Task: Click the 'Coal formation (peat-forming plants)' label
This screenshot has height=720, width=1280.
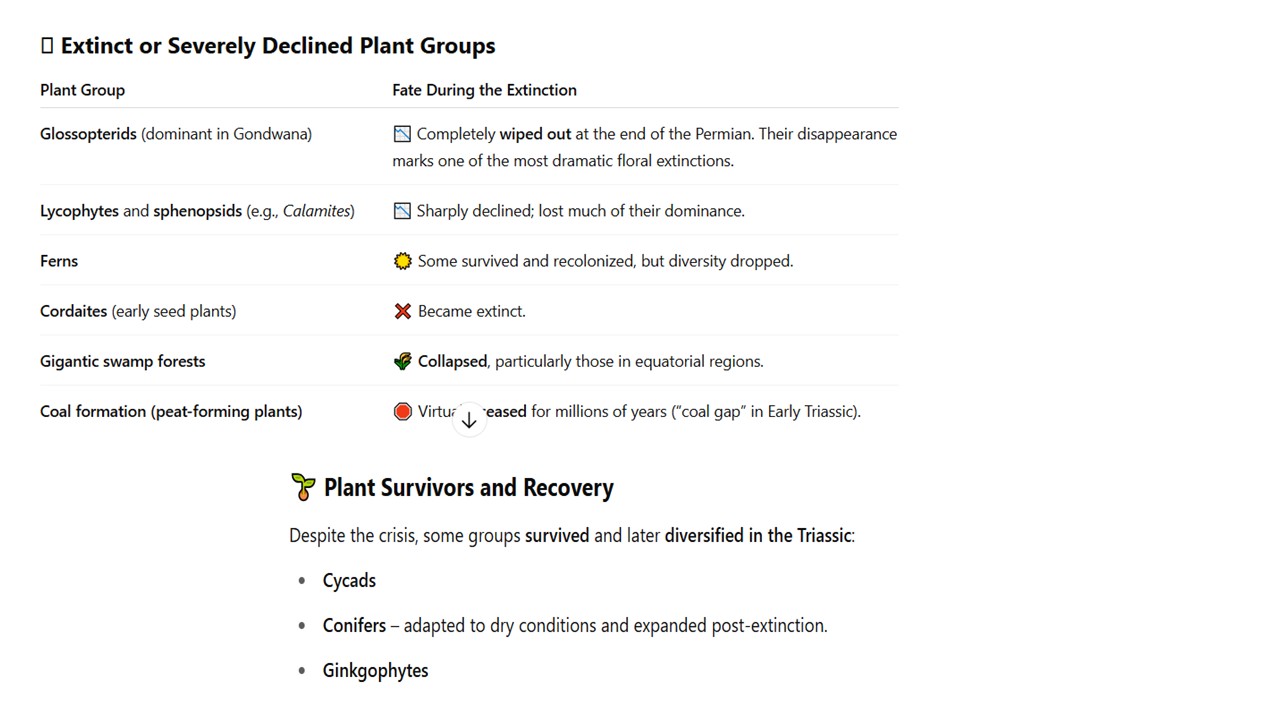Action: pos(171,411)
